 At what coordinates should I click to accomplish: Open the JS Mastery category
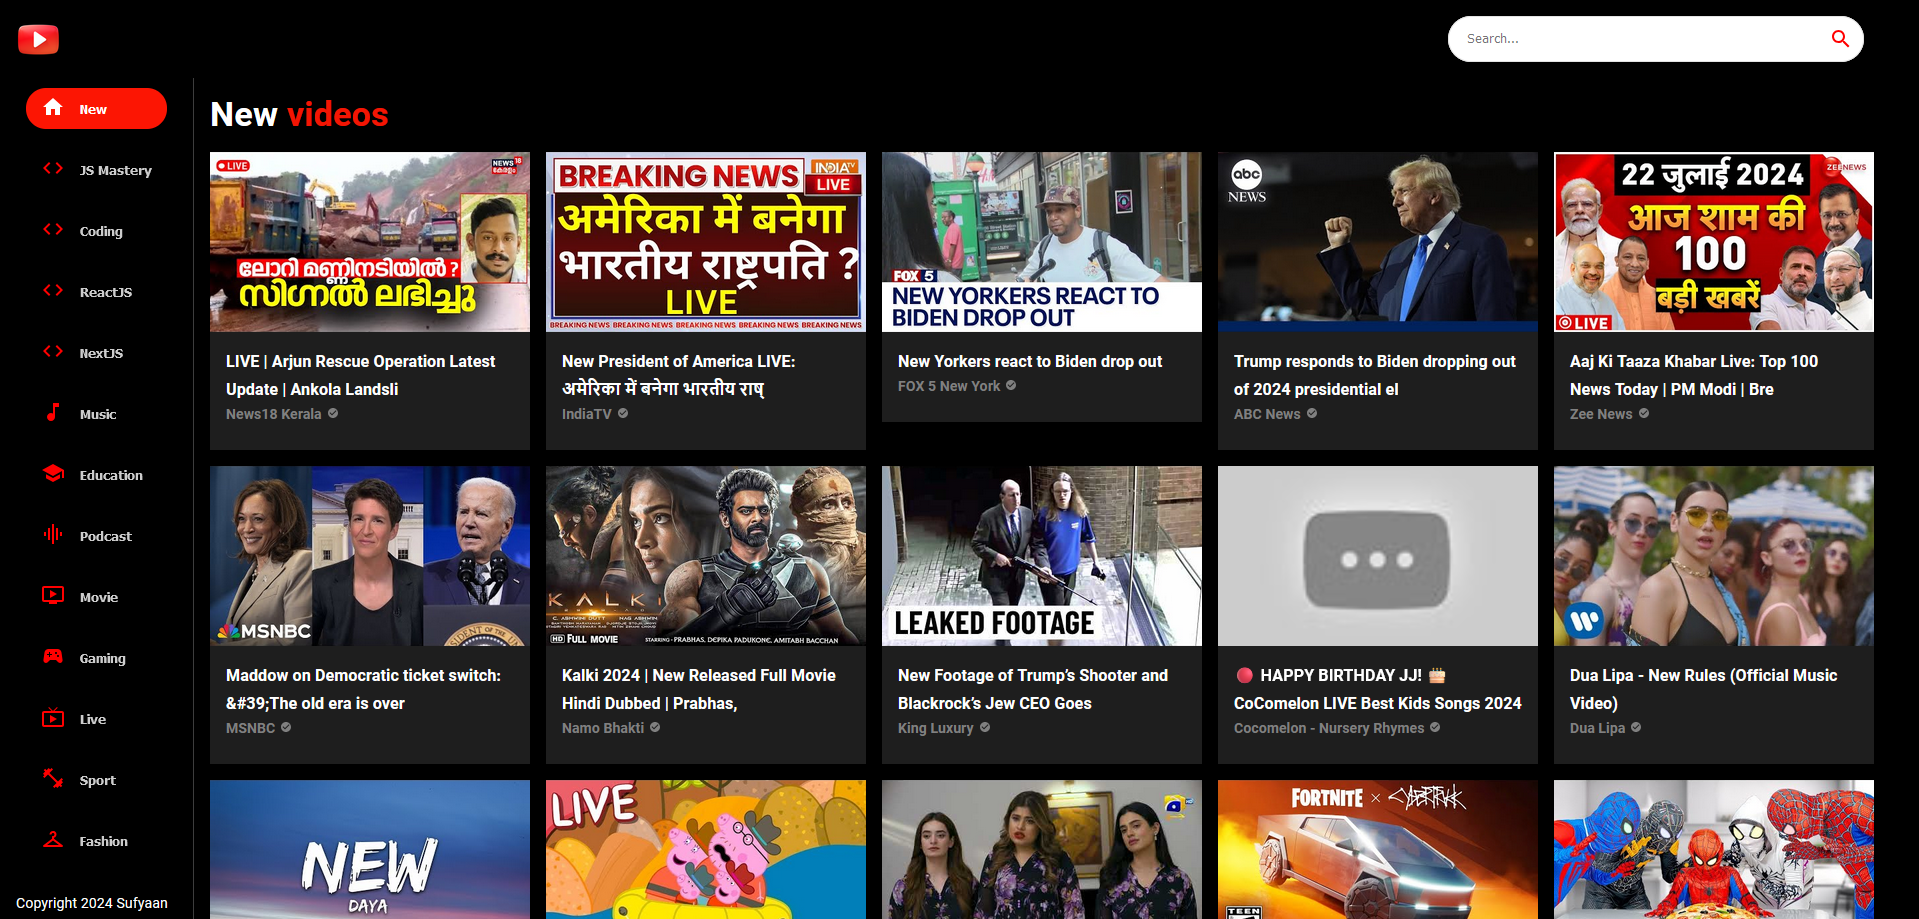point(96,170)
